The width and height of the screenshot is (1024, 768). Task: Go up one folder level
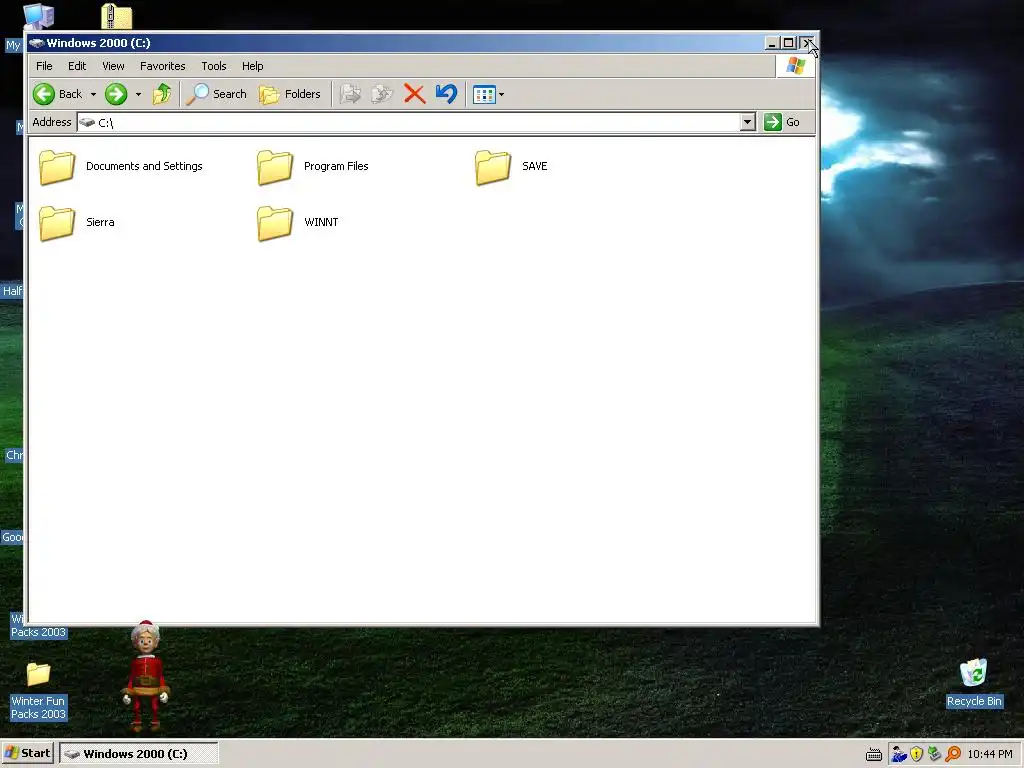(x=162, y=94)
